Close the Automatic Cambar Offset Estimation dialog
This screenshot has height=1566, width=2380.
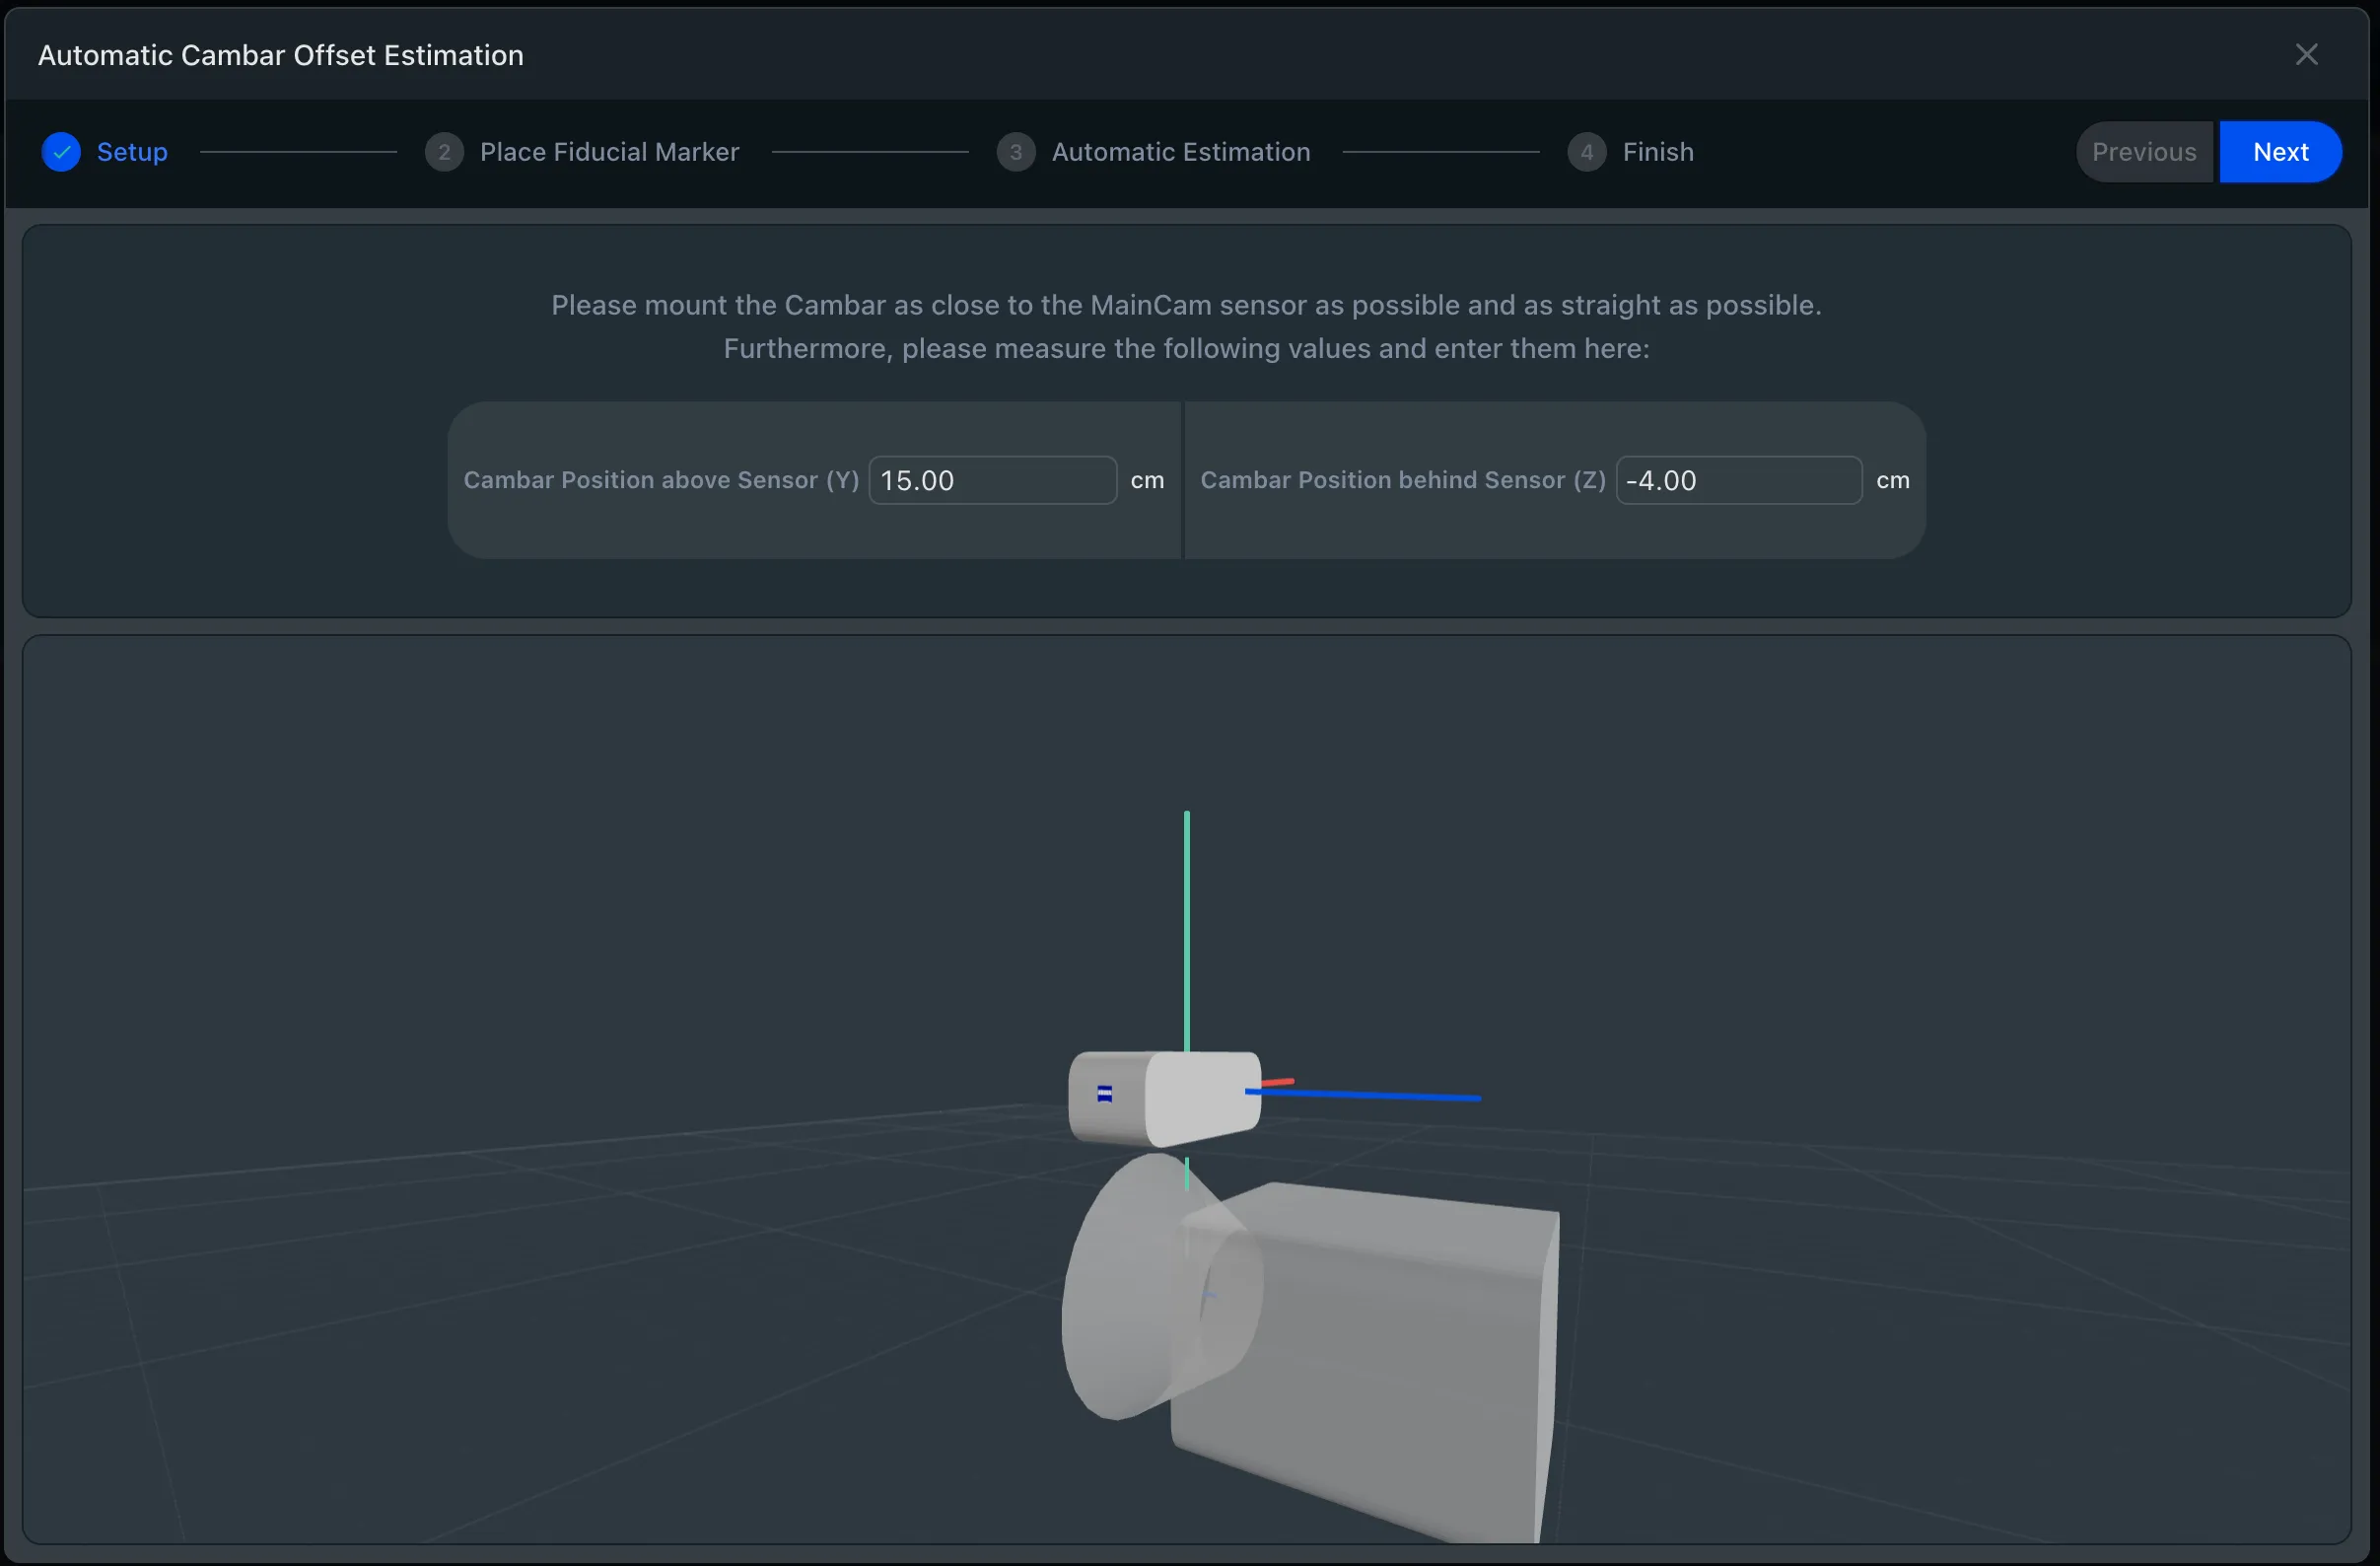2306,54
